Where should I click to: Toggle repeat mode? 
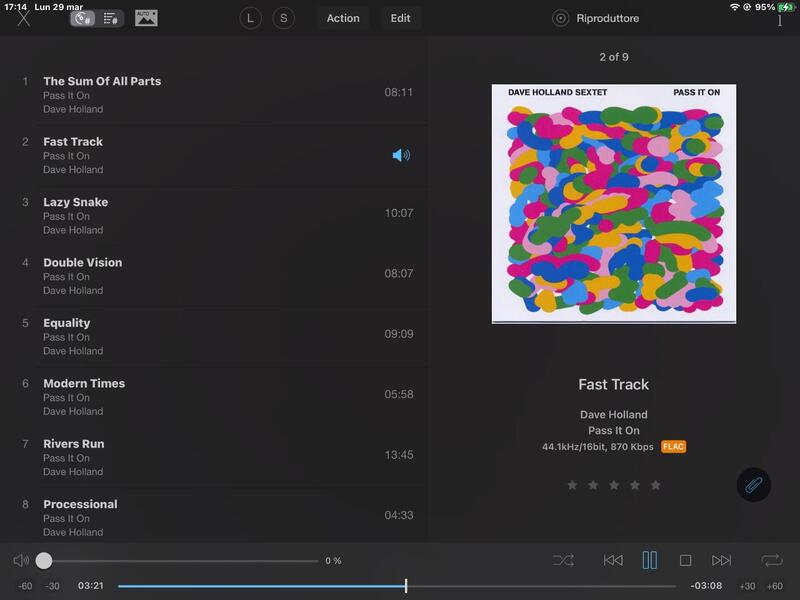pos(771,561)
